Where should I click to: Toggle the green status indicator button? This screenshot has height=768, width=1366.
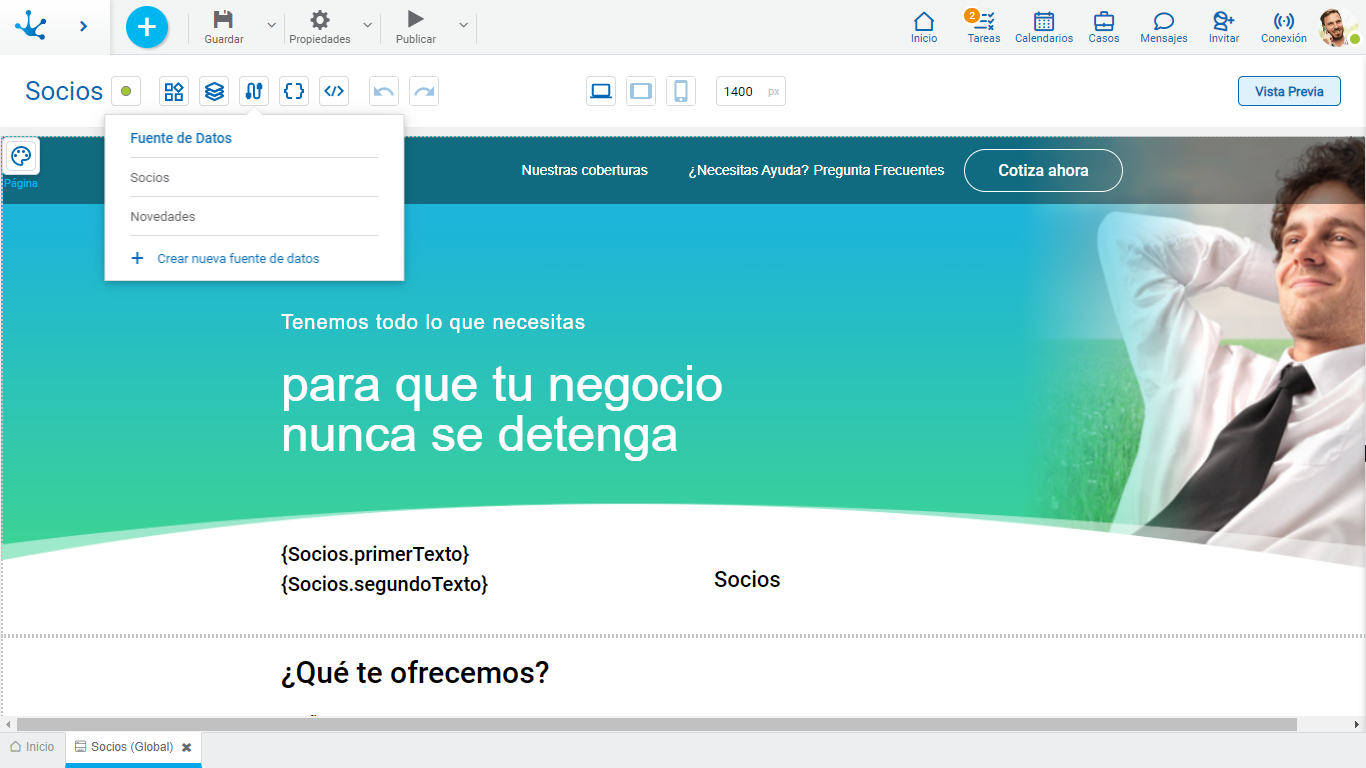pos(126,91)
